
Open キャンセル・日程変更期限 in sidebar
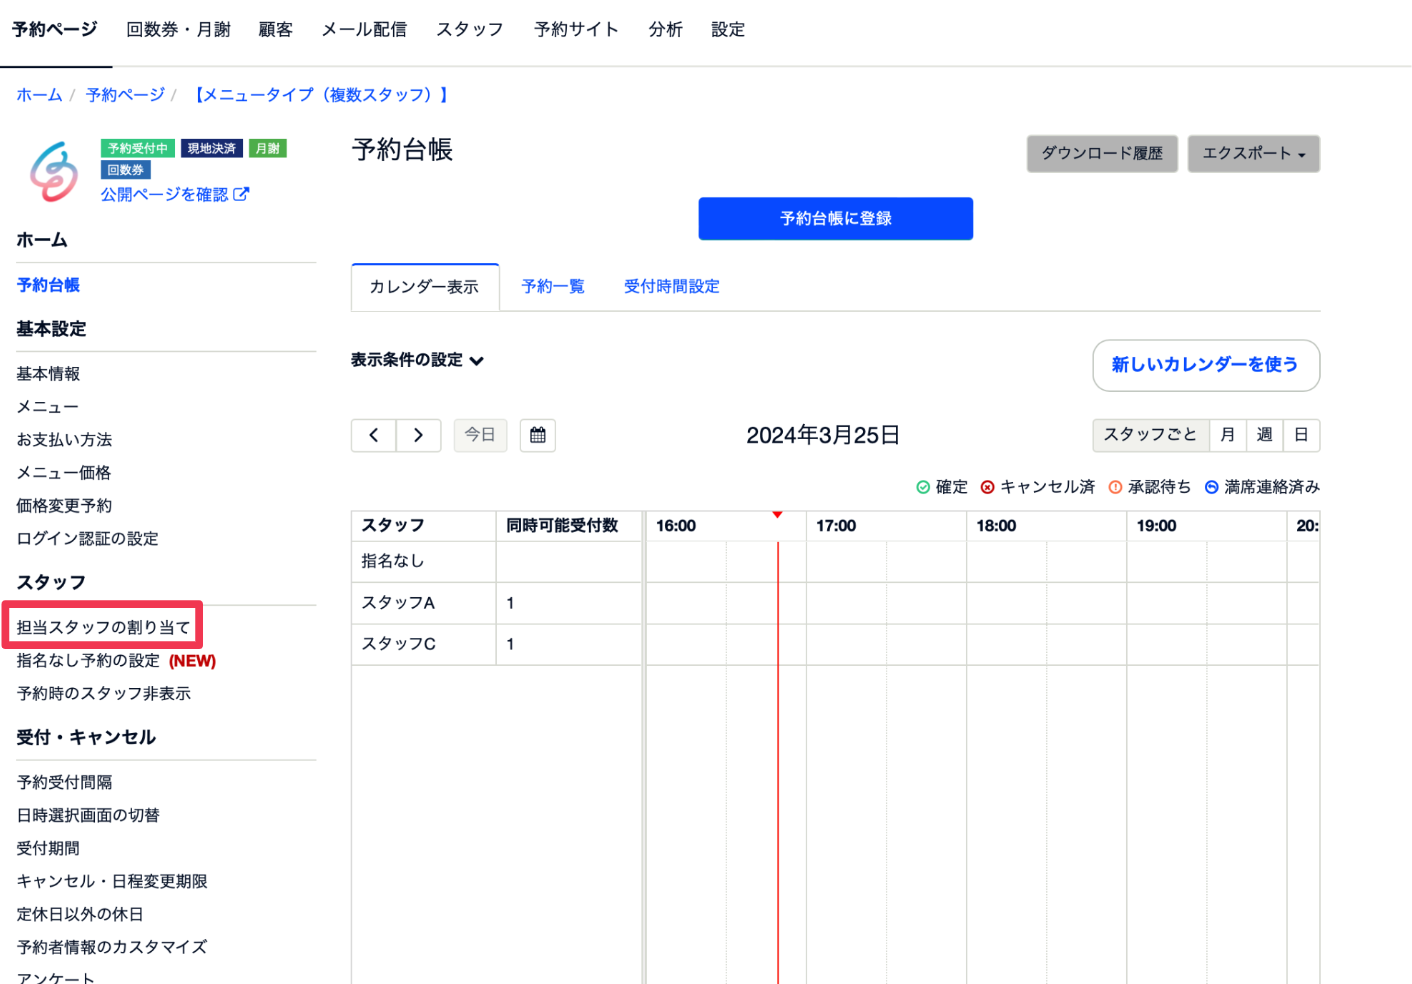tap(112, 882)
